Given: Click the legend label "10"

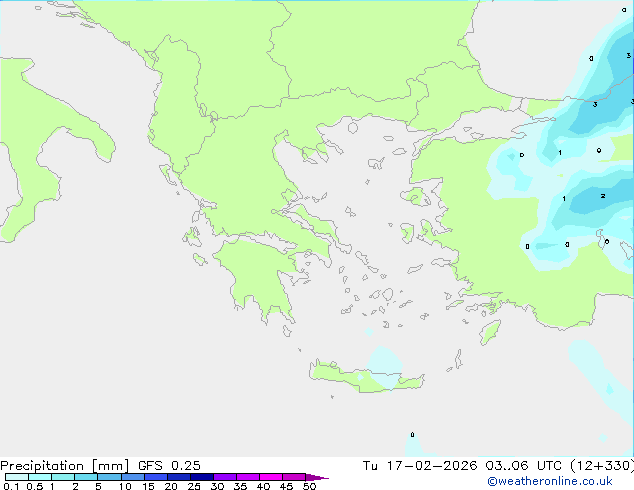Looking at the screenshot, I should (x=125, y=486).
